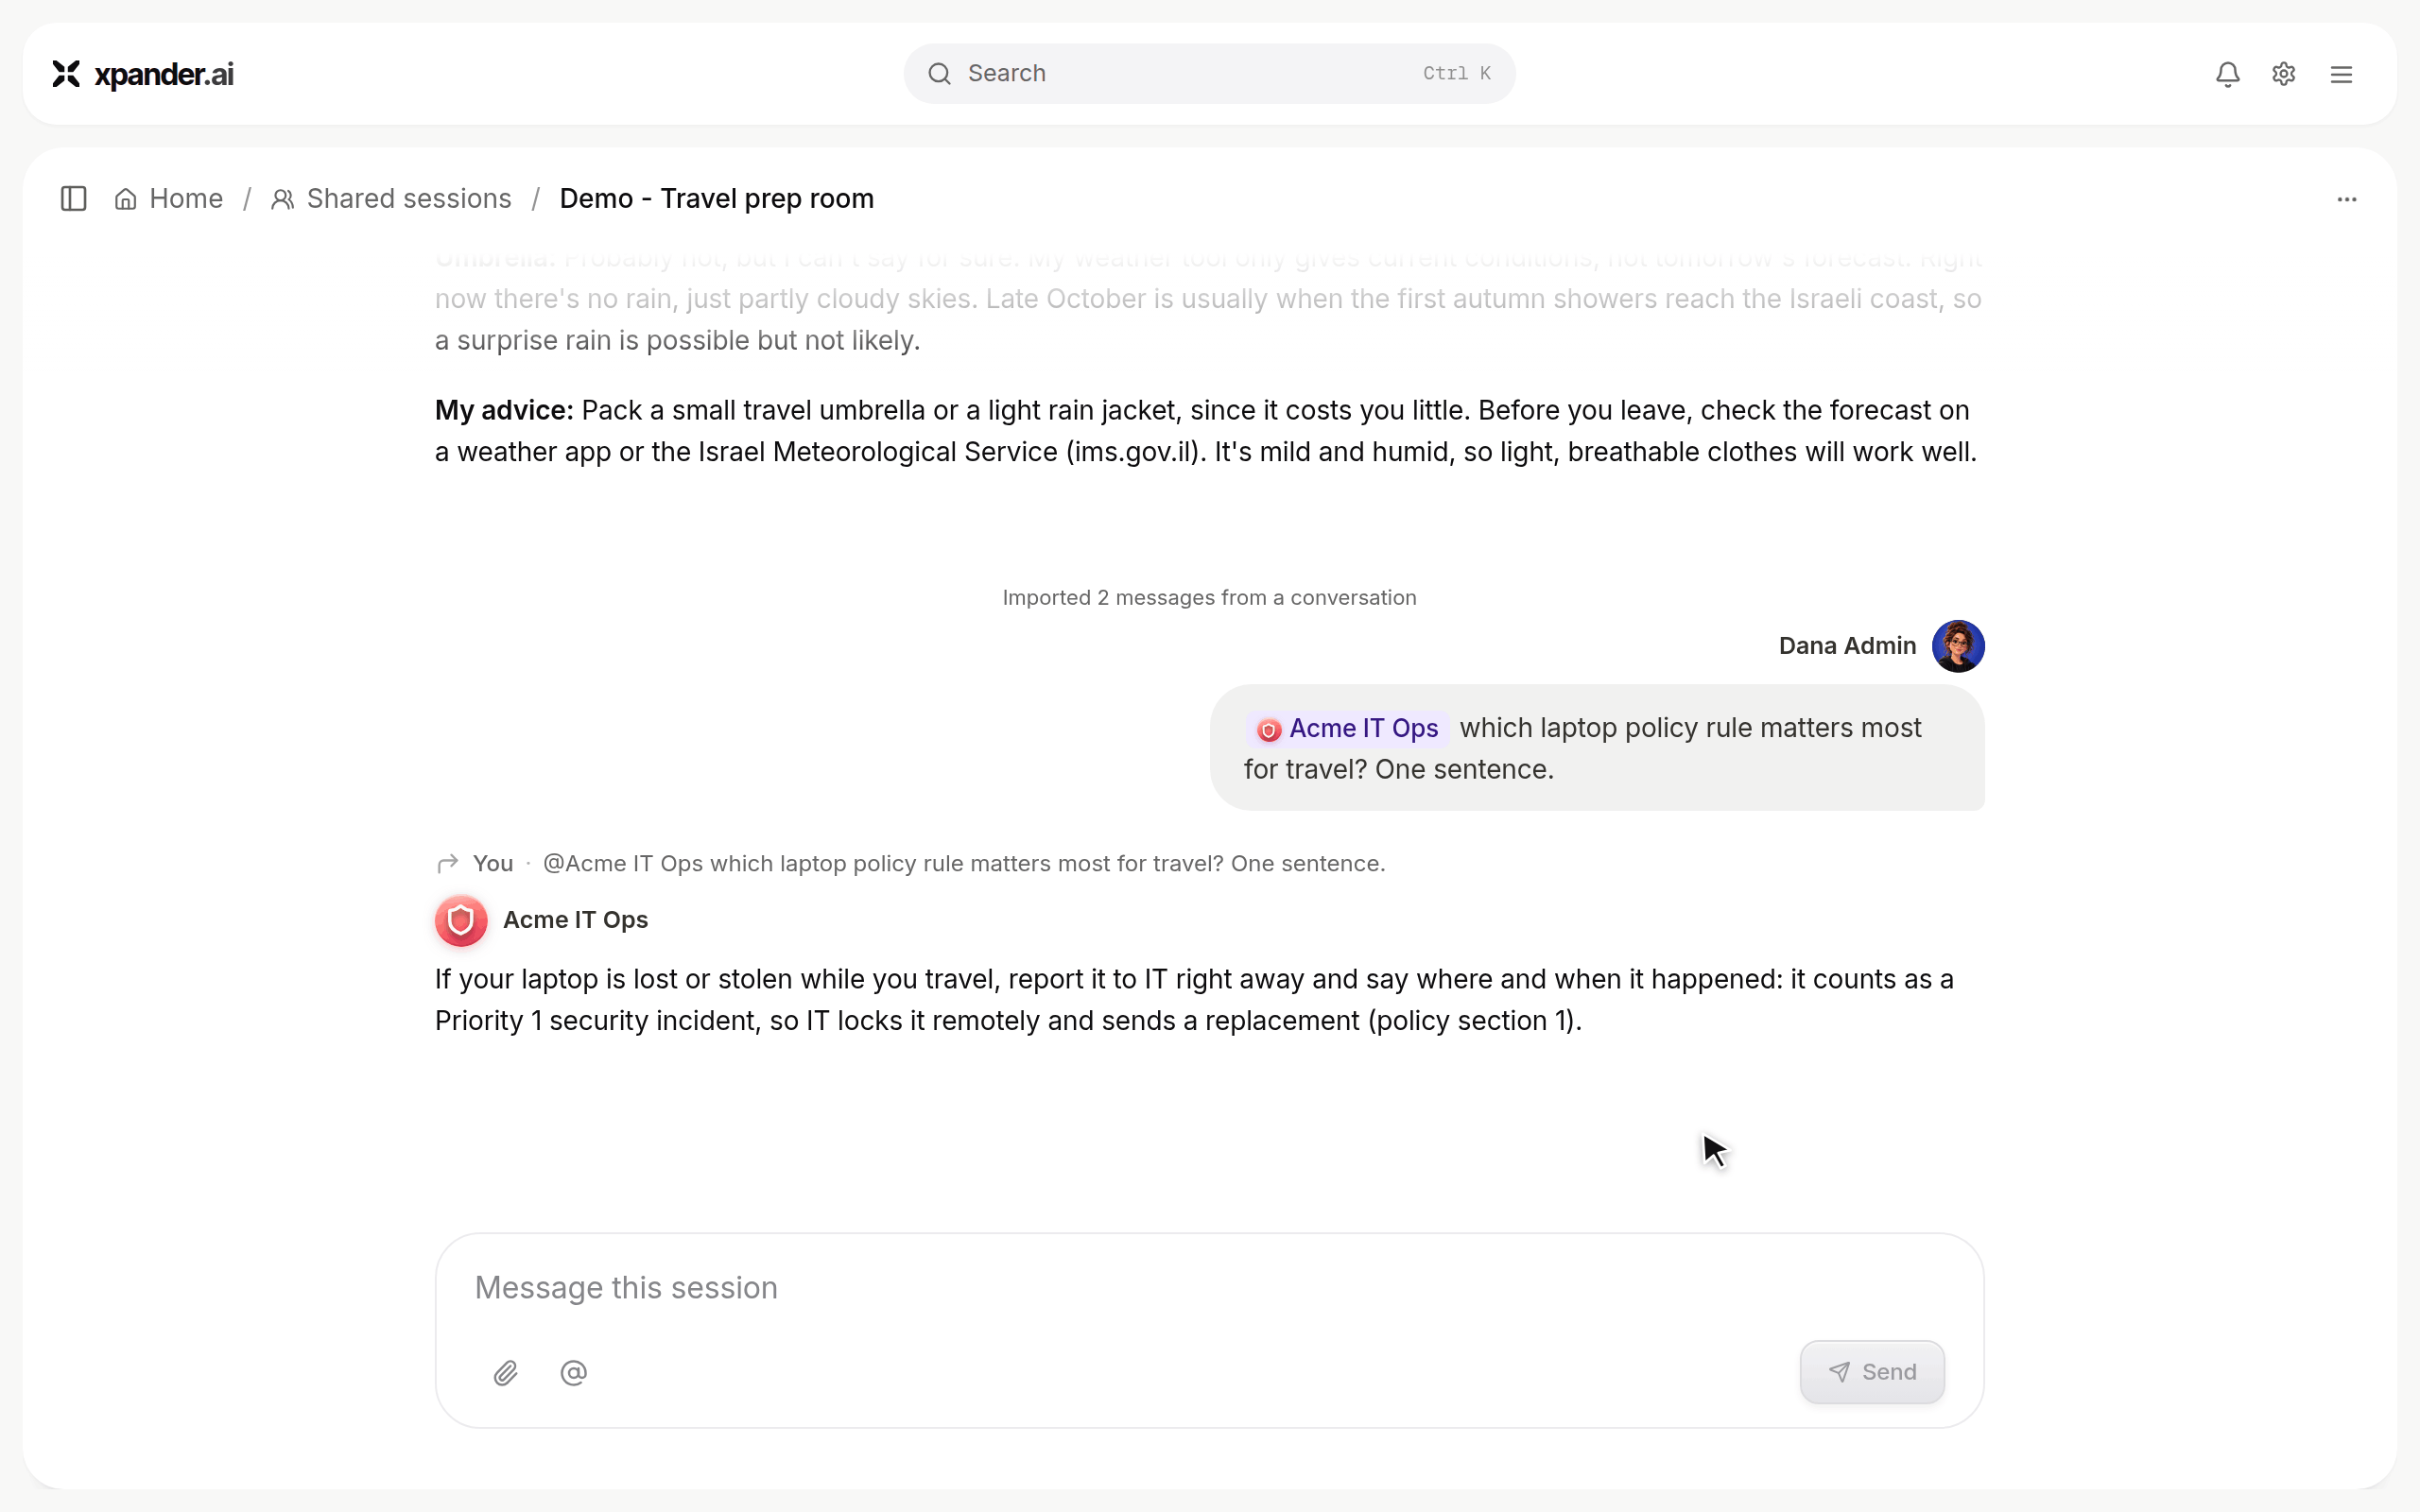Image resolution: width=2420 pixels, height=1512 pixels.
Task: Open the hamburger menu
Action: click(2341, 74)
